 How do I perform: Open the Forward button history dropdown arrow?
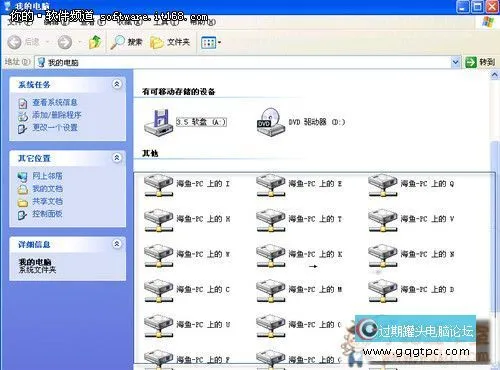tap(80, 42)
